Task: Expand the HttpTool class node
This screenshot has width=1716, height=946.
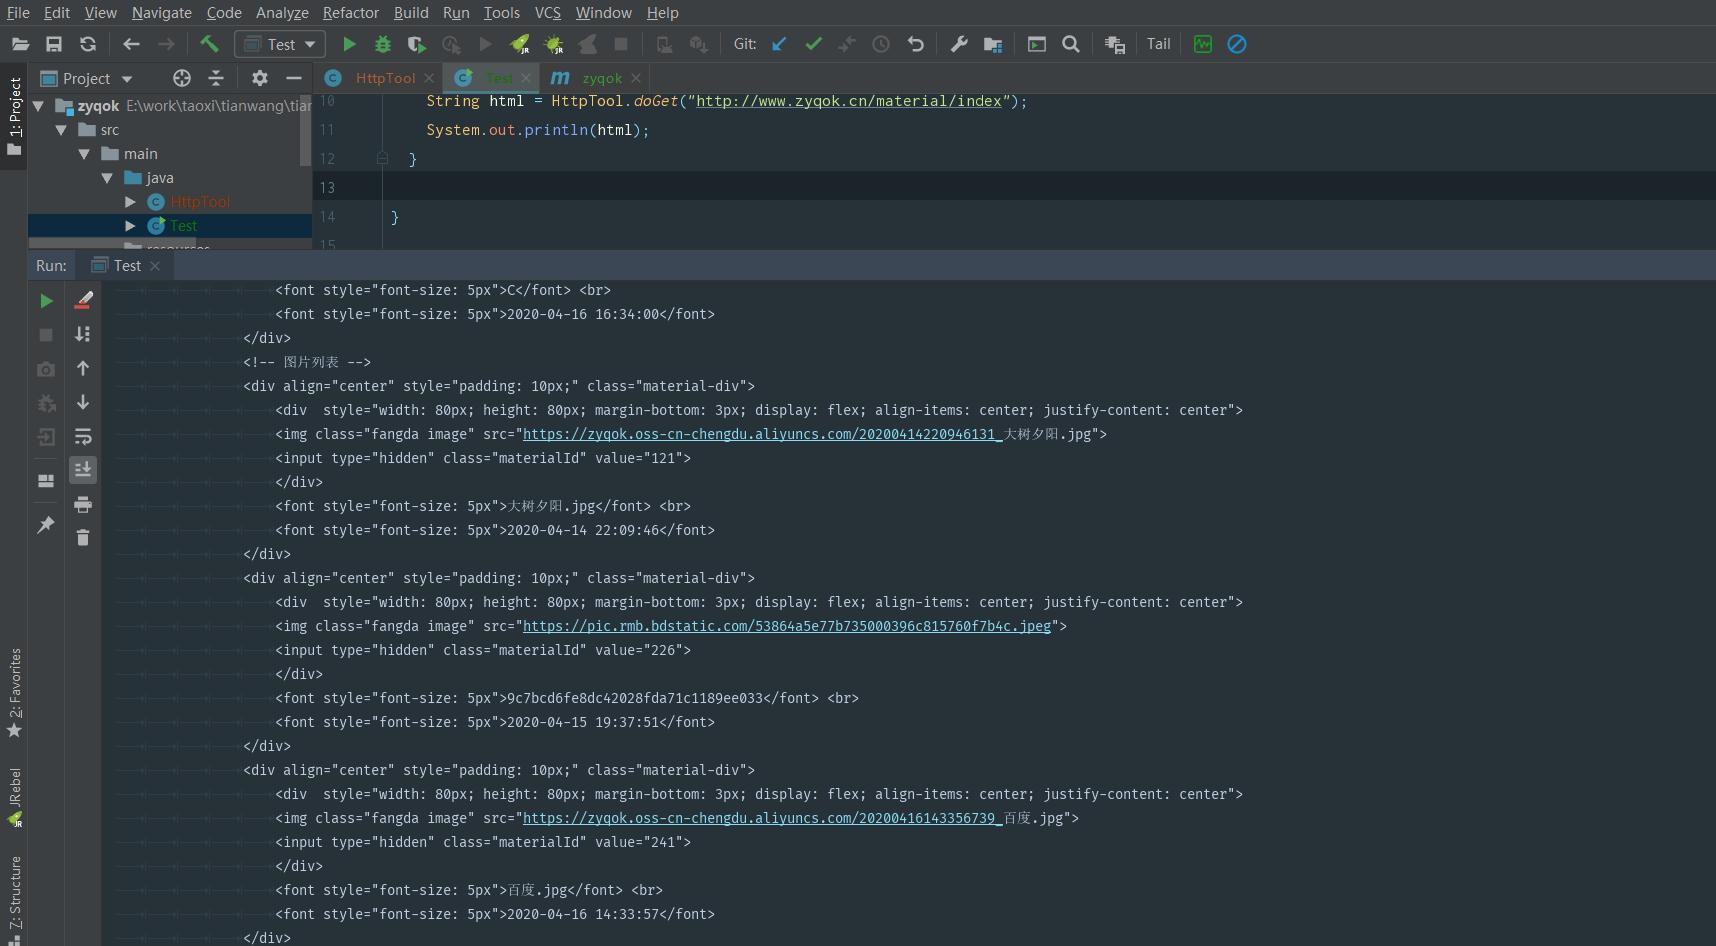Action: pyautogui.click(x=130, y=202)
